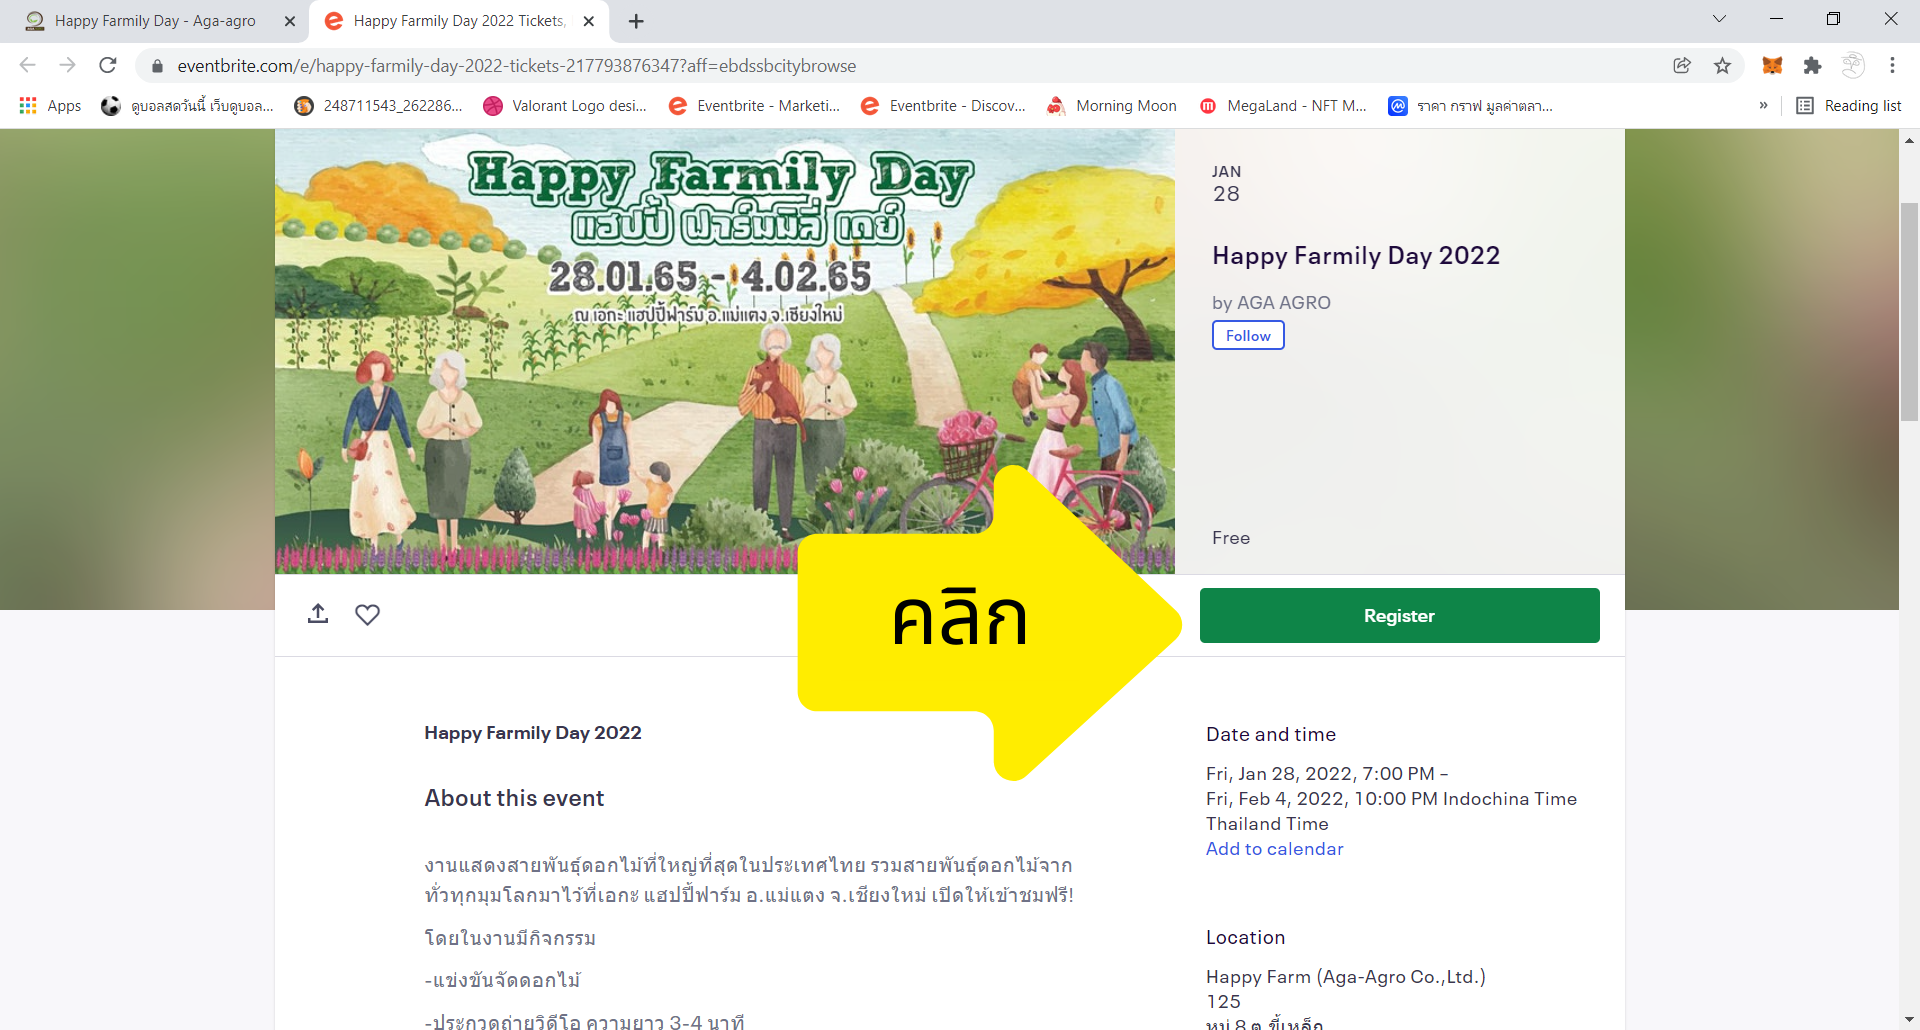Open the Reading list panel
The image size is (1920, 1030).
coord(1849,106)
